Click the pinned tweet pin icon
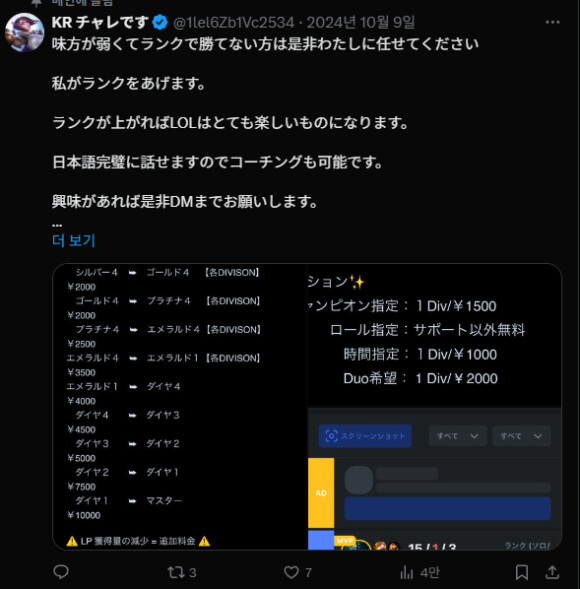This screenshot has height=589, width=580. coord(36,3)
